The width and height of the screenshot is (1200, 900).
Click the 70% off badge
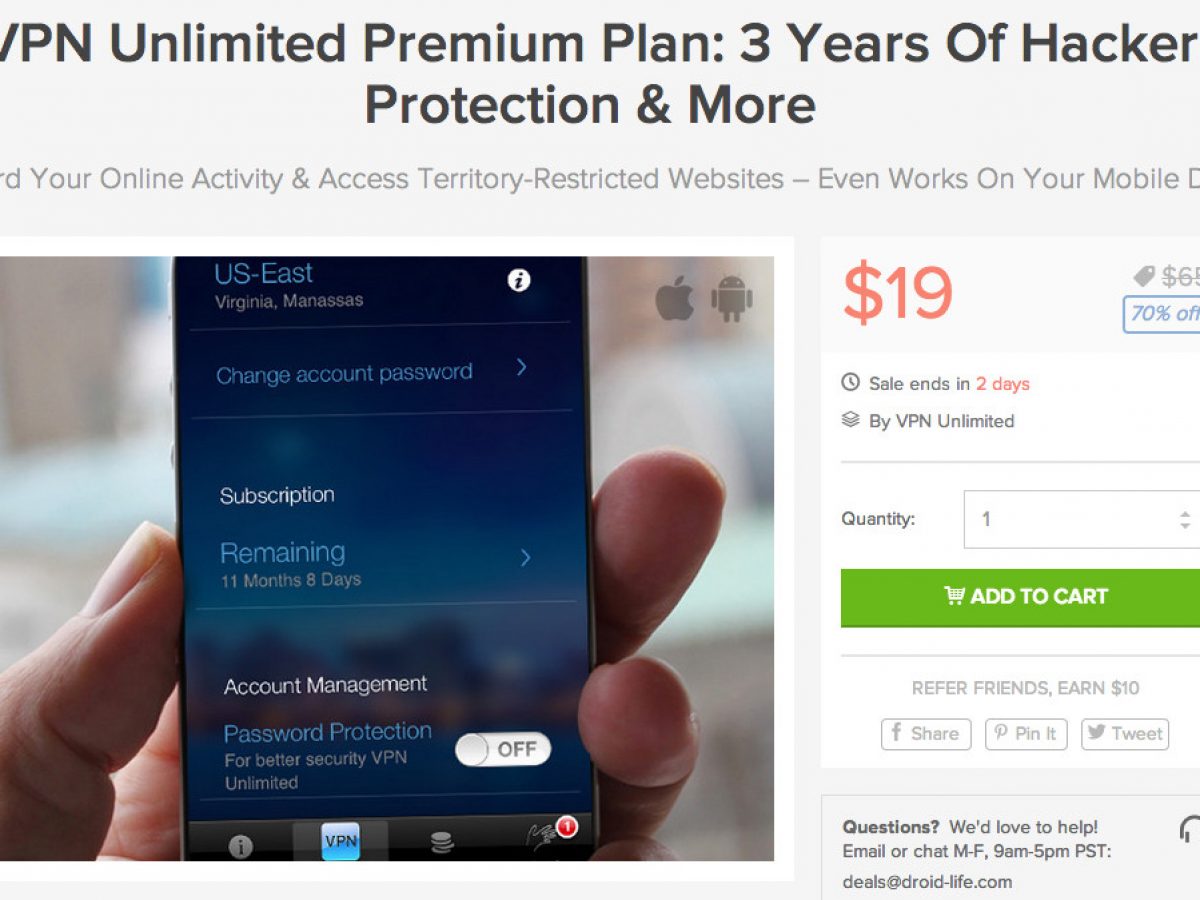(1162, 314)
